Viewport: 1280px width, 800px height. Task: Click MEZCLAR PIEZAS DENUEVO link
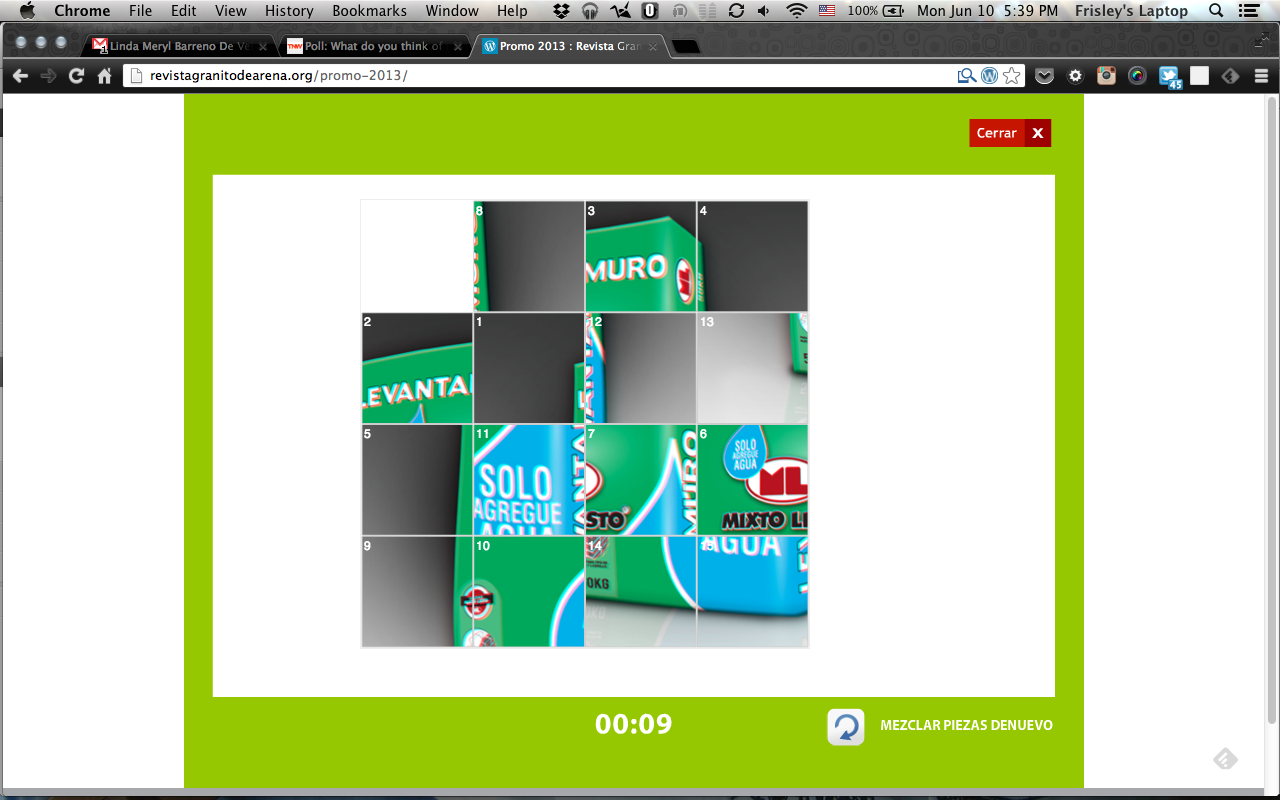coord(966,726)
